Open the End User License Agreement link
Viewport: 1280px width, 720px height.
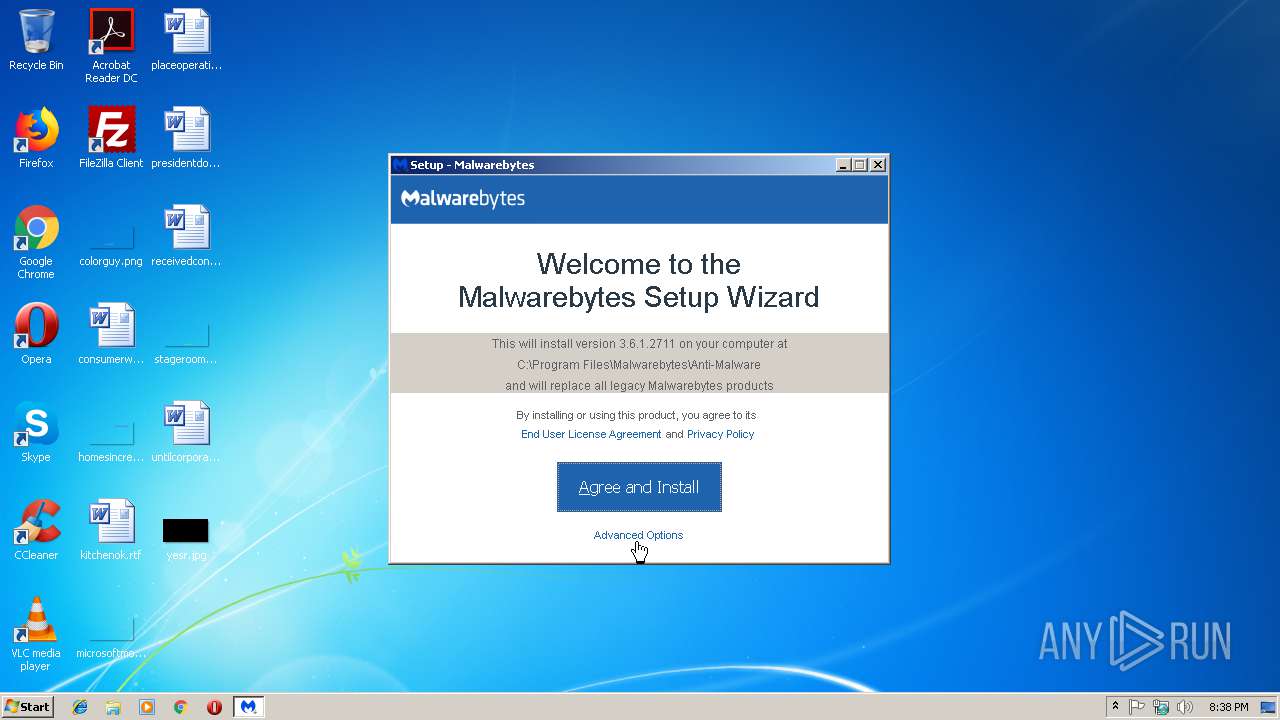coord(591,434)
